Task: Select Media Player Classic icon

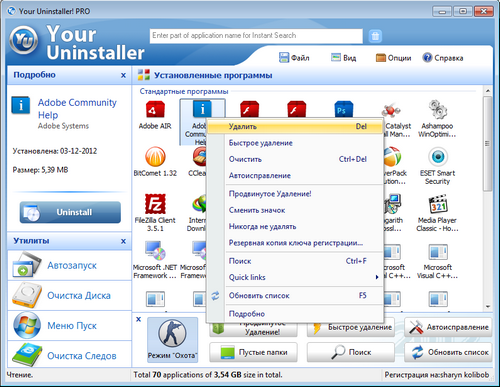Action: [437, 204]
